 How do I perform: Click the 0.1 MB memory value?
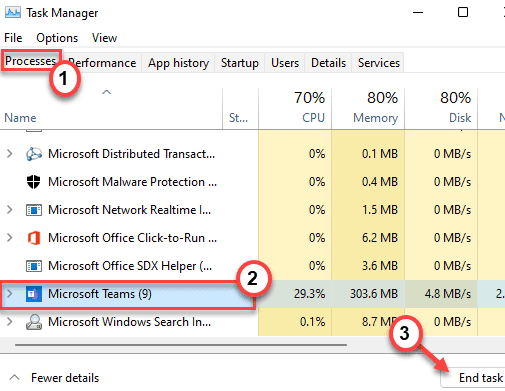click(x=380, y=154)
